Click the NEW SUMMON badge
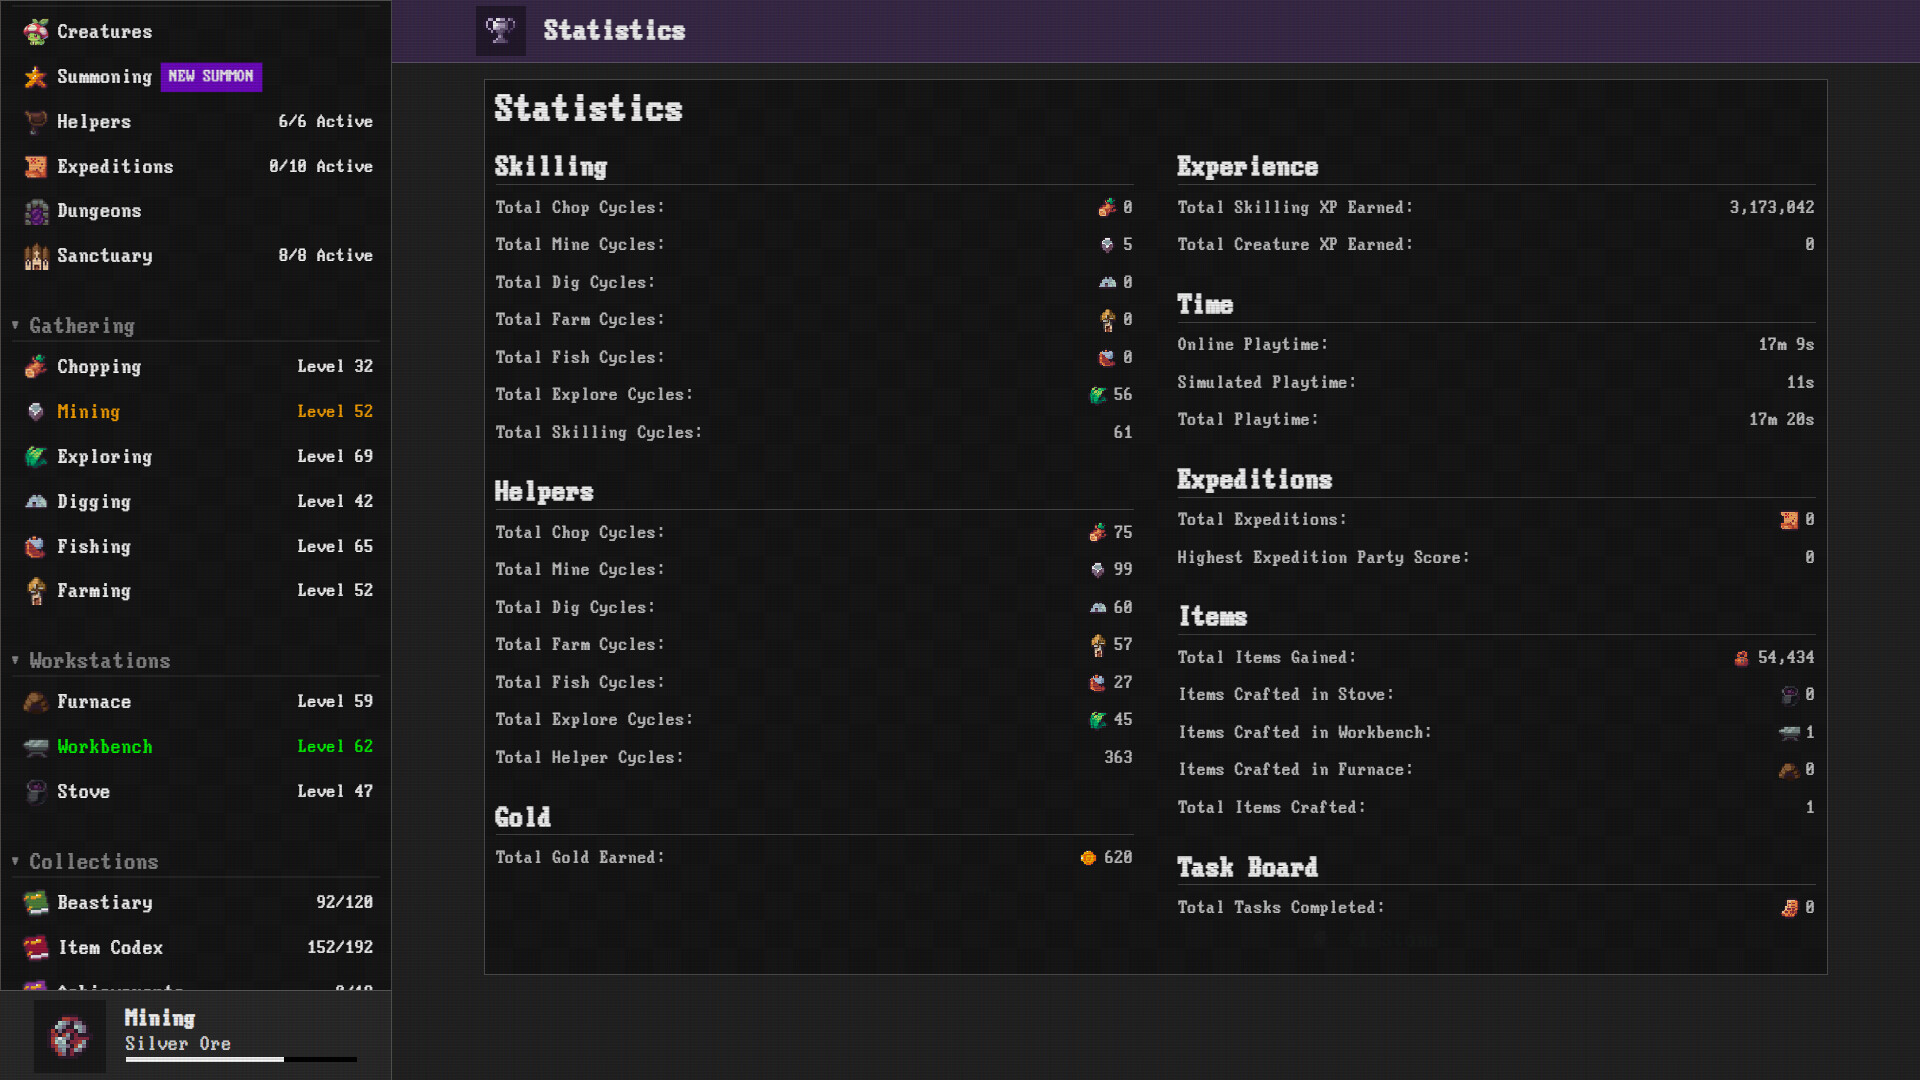Image resolution: width=1920 pixels, height=1080 pixels. tap(211, 76)
